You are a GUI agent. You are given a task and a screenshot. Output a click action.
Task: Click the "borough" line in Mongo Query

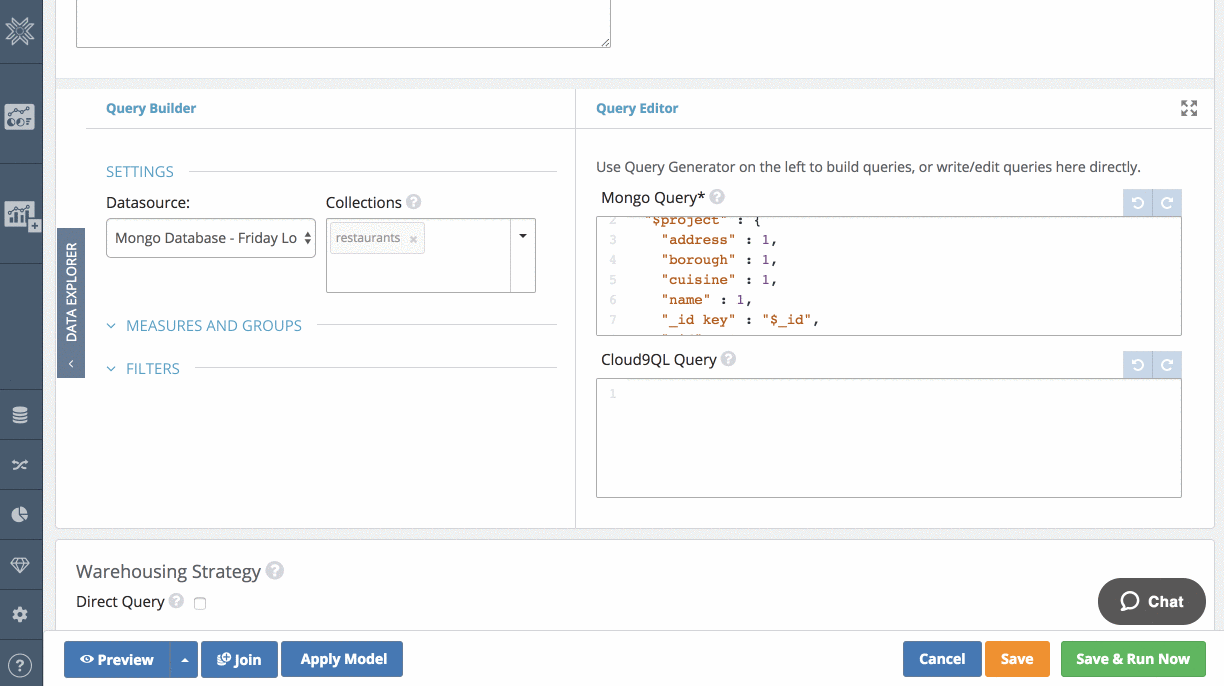[x=718, y=260]
